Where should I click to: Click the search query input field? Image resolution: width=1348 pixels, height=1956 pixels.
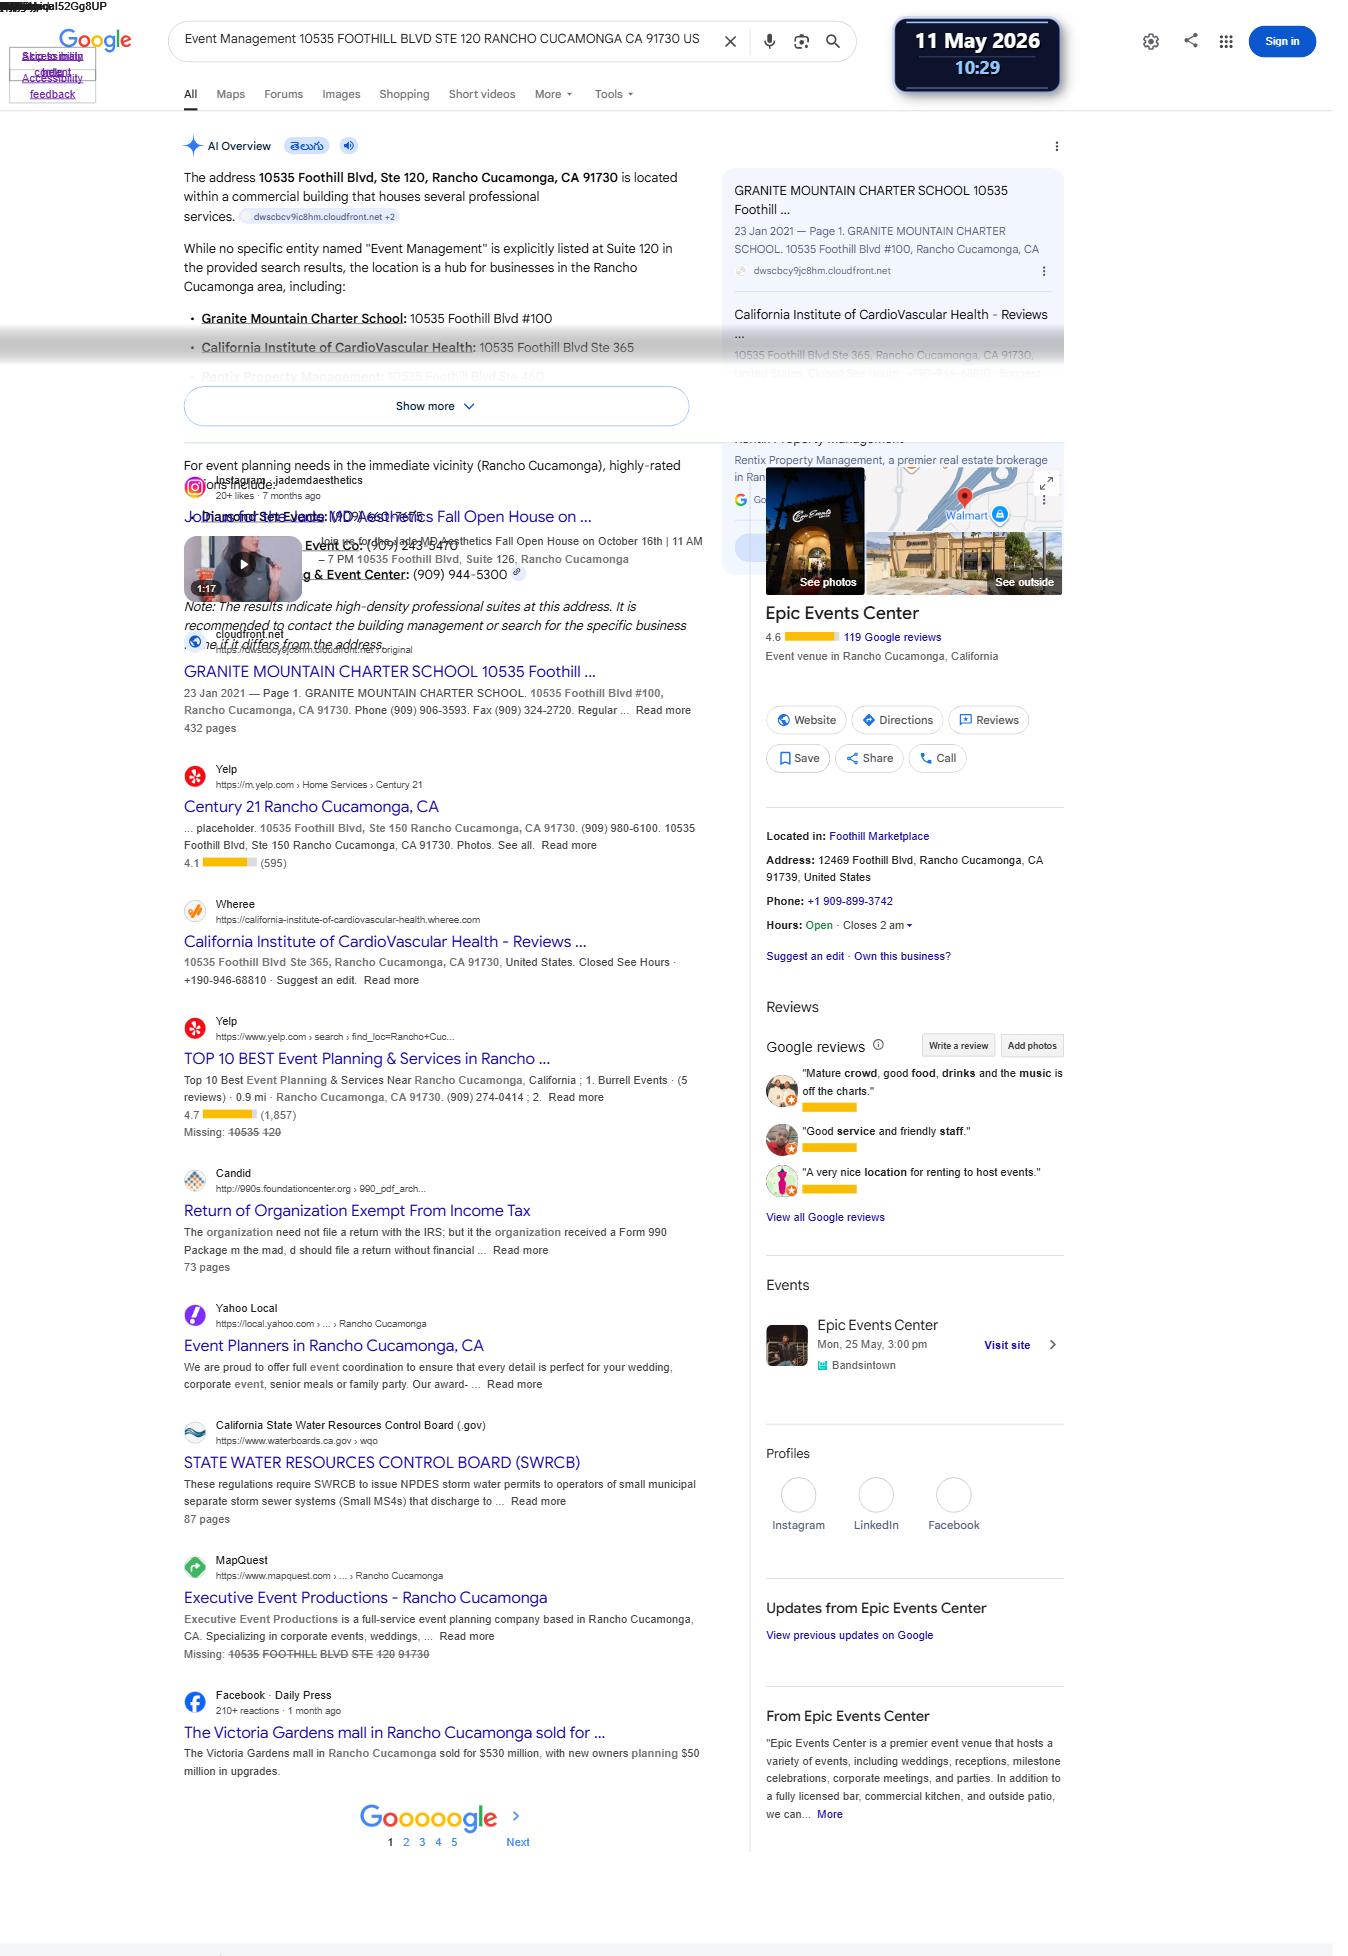coord(442,39)
